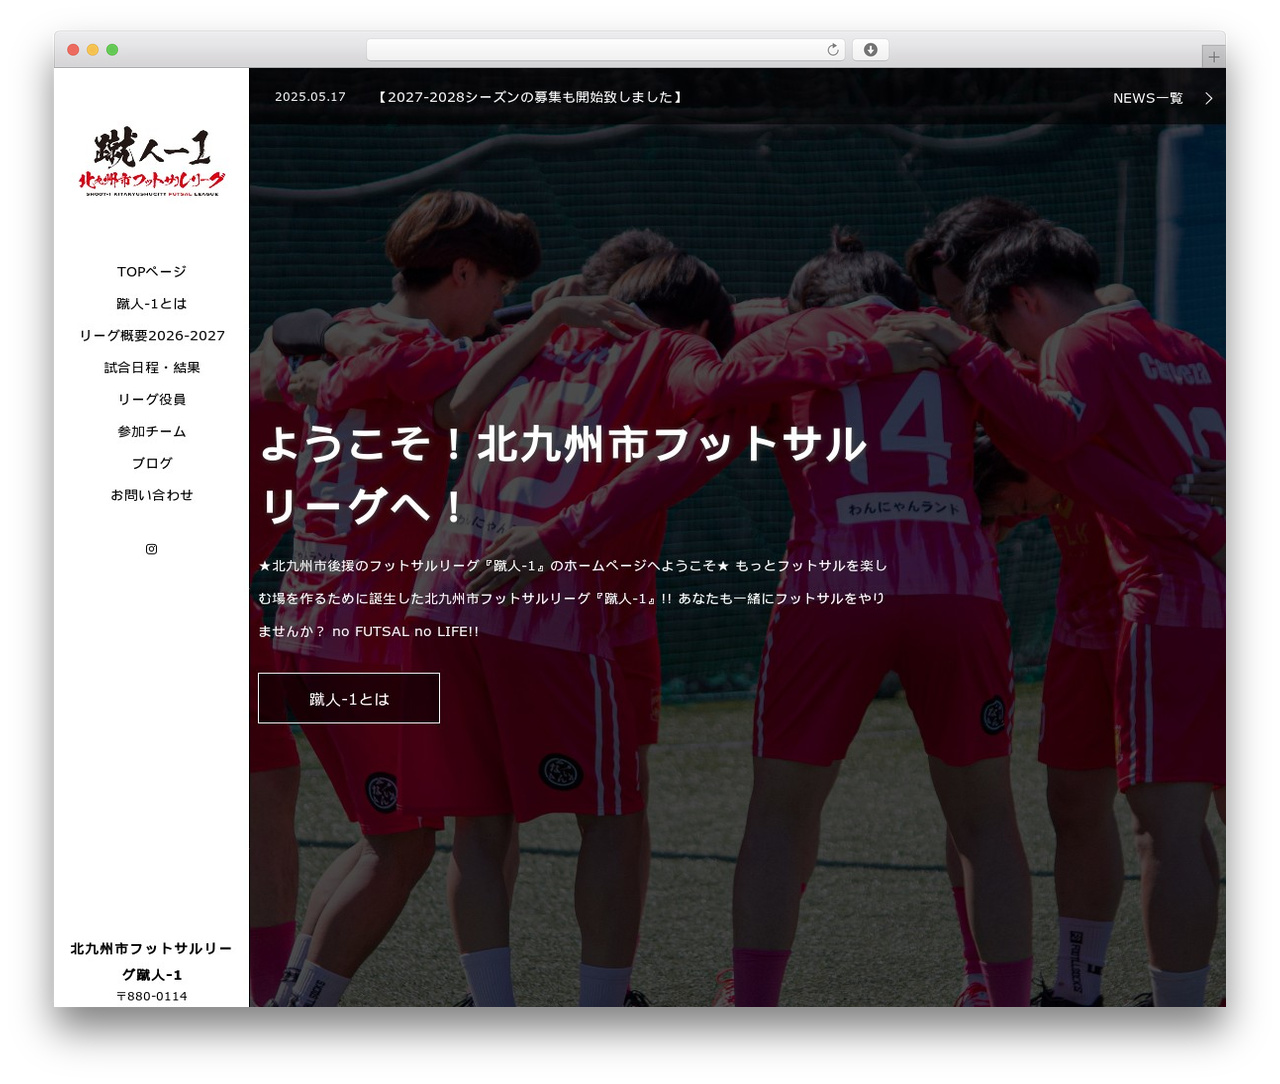Click the browser reload icon
This screenshot has height=1084, width=1280.
click(832, 50)
